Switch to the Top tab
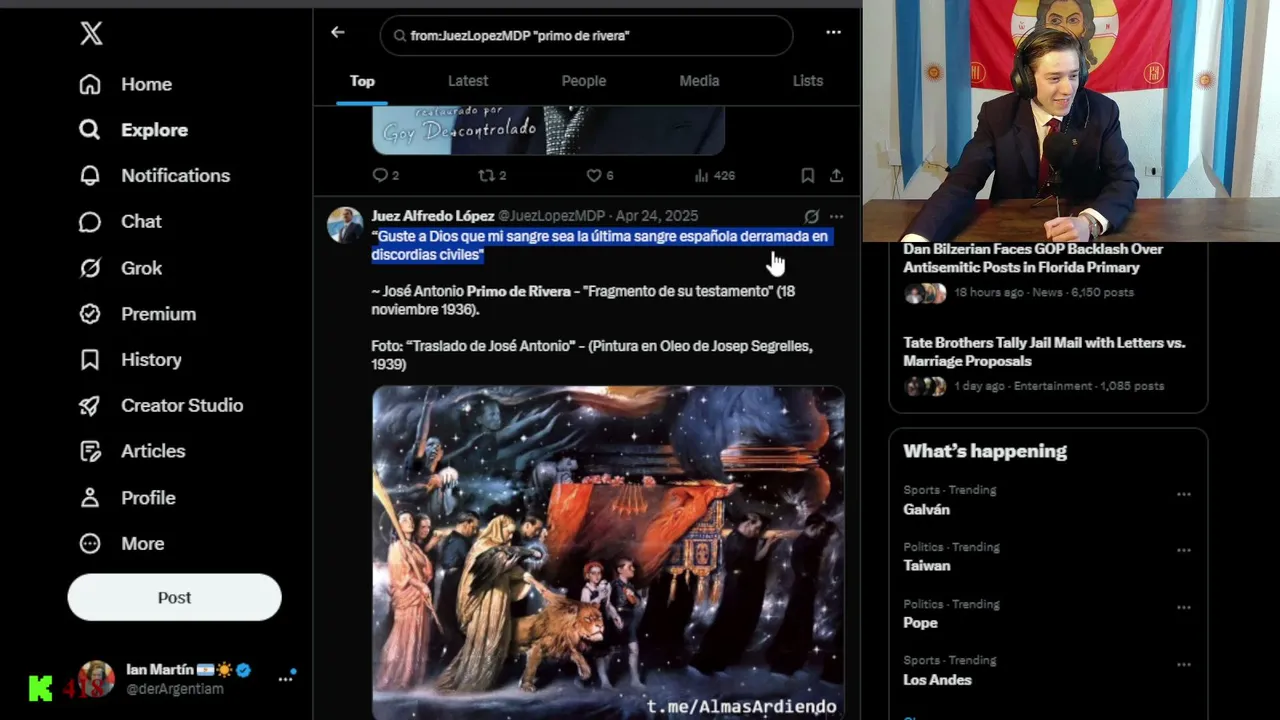This screenshot has width=1280, height=720. pyautogui.click(x=362, y=81)
